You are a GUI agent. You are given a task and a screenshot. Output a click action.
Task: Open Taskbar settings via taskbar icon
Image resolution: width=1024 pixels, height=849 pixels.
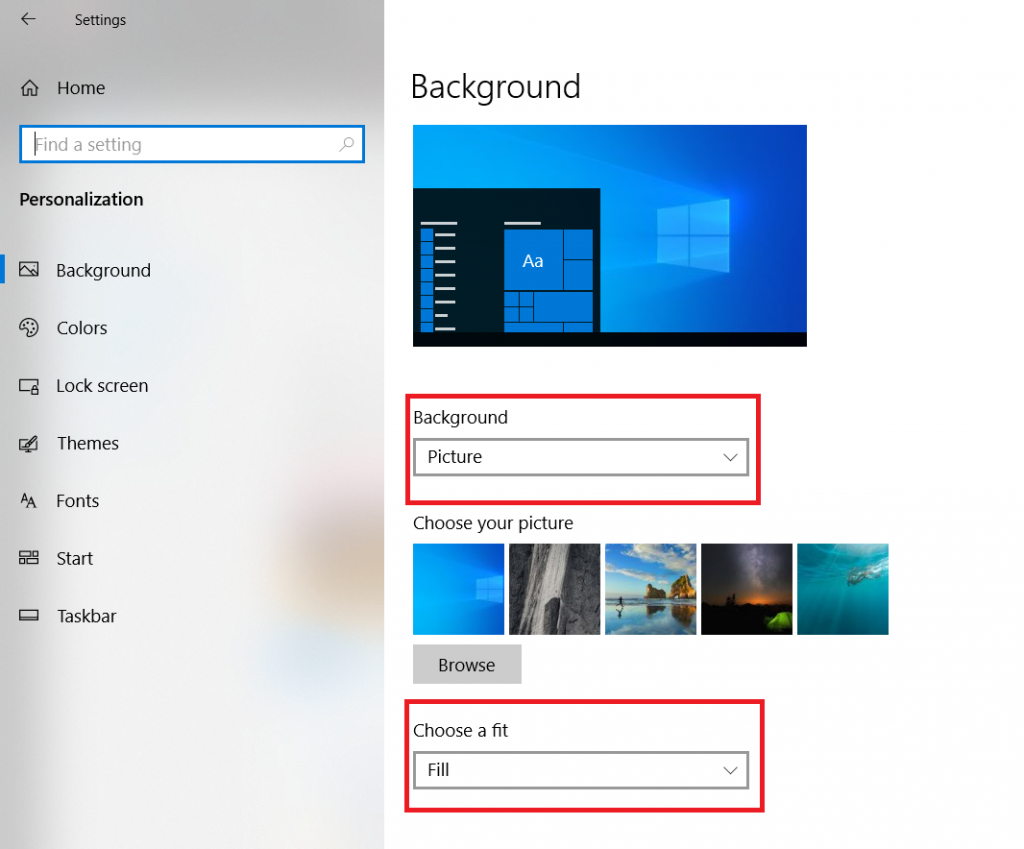click(31, 616)
